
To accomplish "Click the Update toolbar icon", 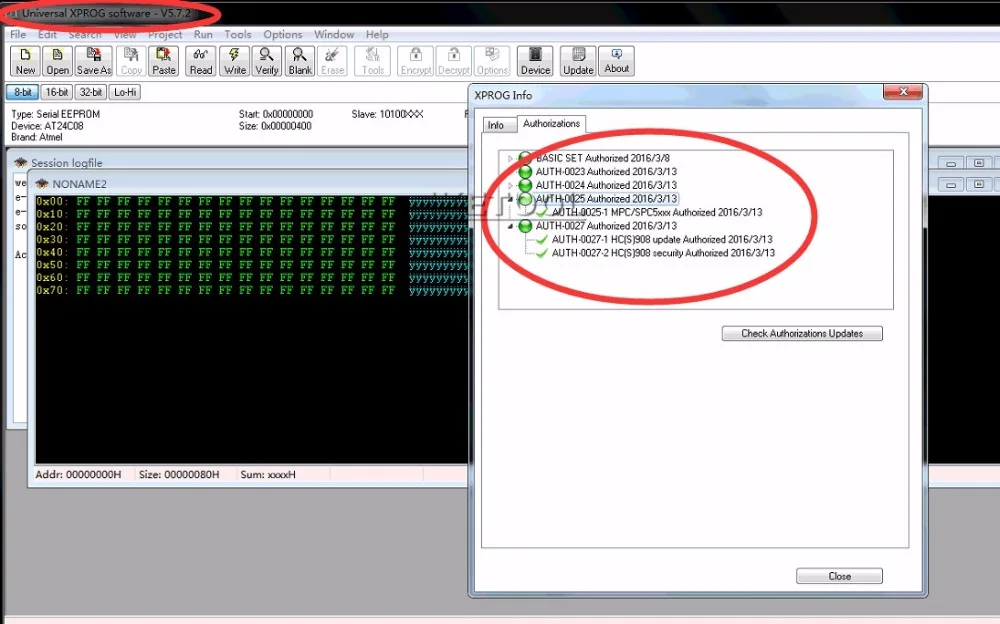I will 578,61.
